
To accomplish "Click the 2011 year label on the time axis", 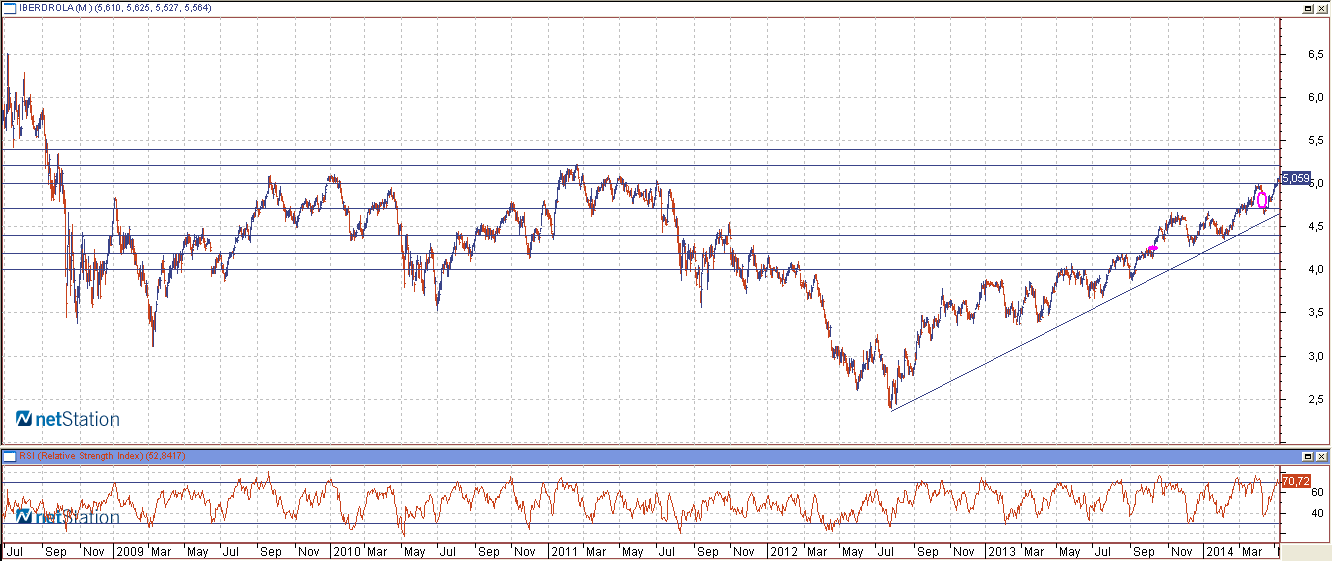I will coord(563,551).
